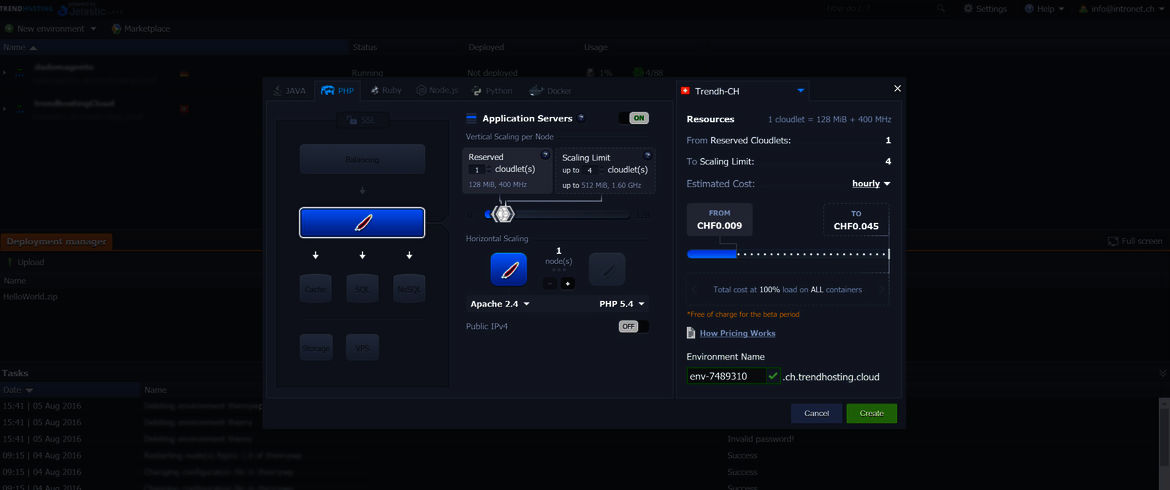Edit the Environment Name field
The width and height of the screenshot is (1170, 490).
726,377
